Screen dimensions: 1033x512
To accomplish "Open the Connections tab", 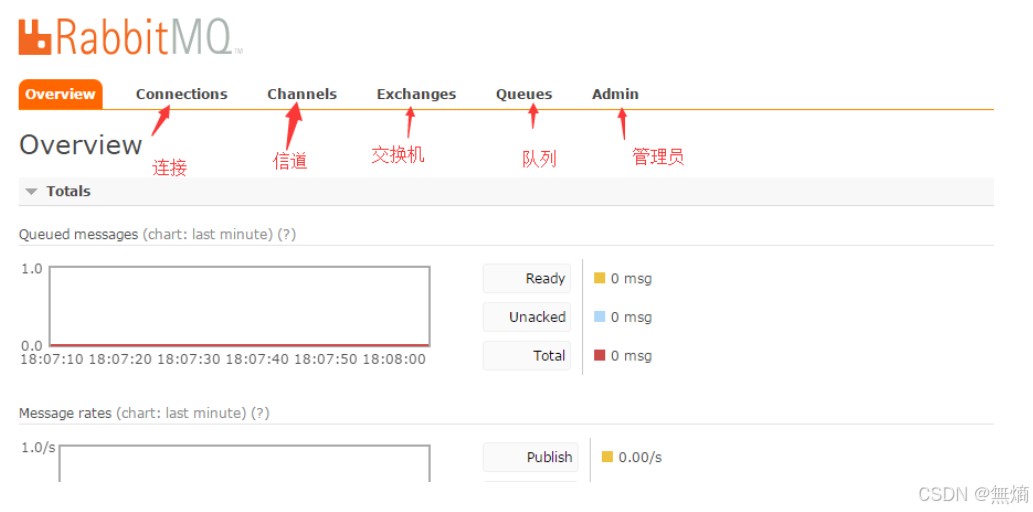I will (182, 94).
